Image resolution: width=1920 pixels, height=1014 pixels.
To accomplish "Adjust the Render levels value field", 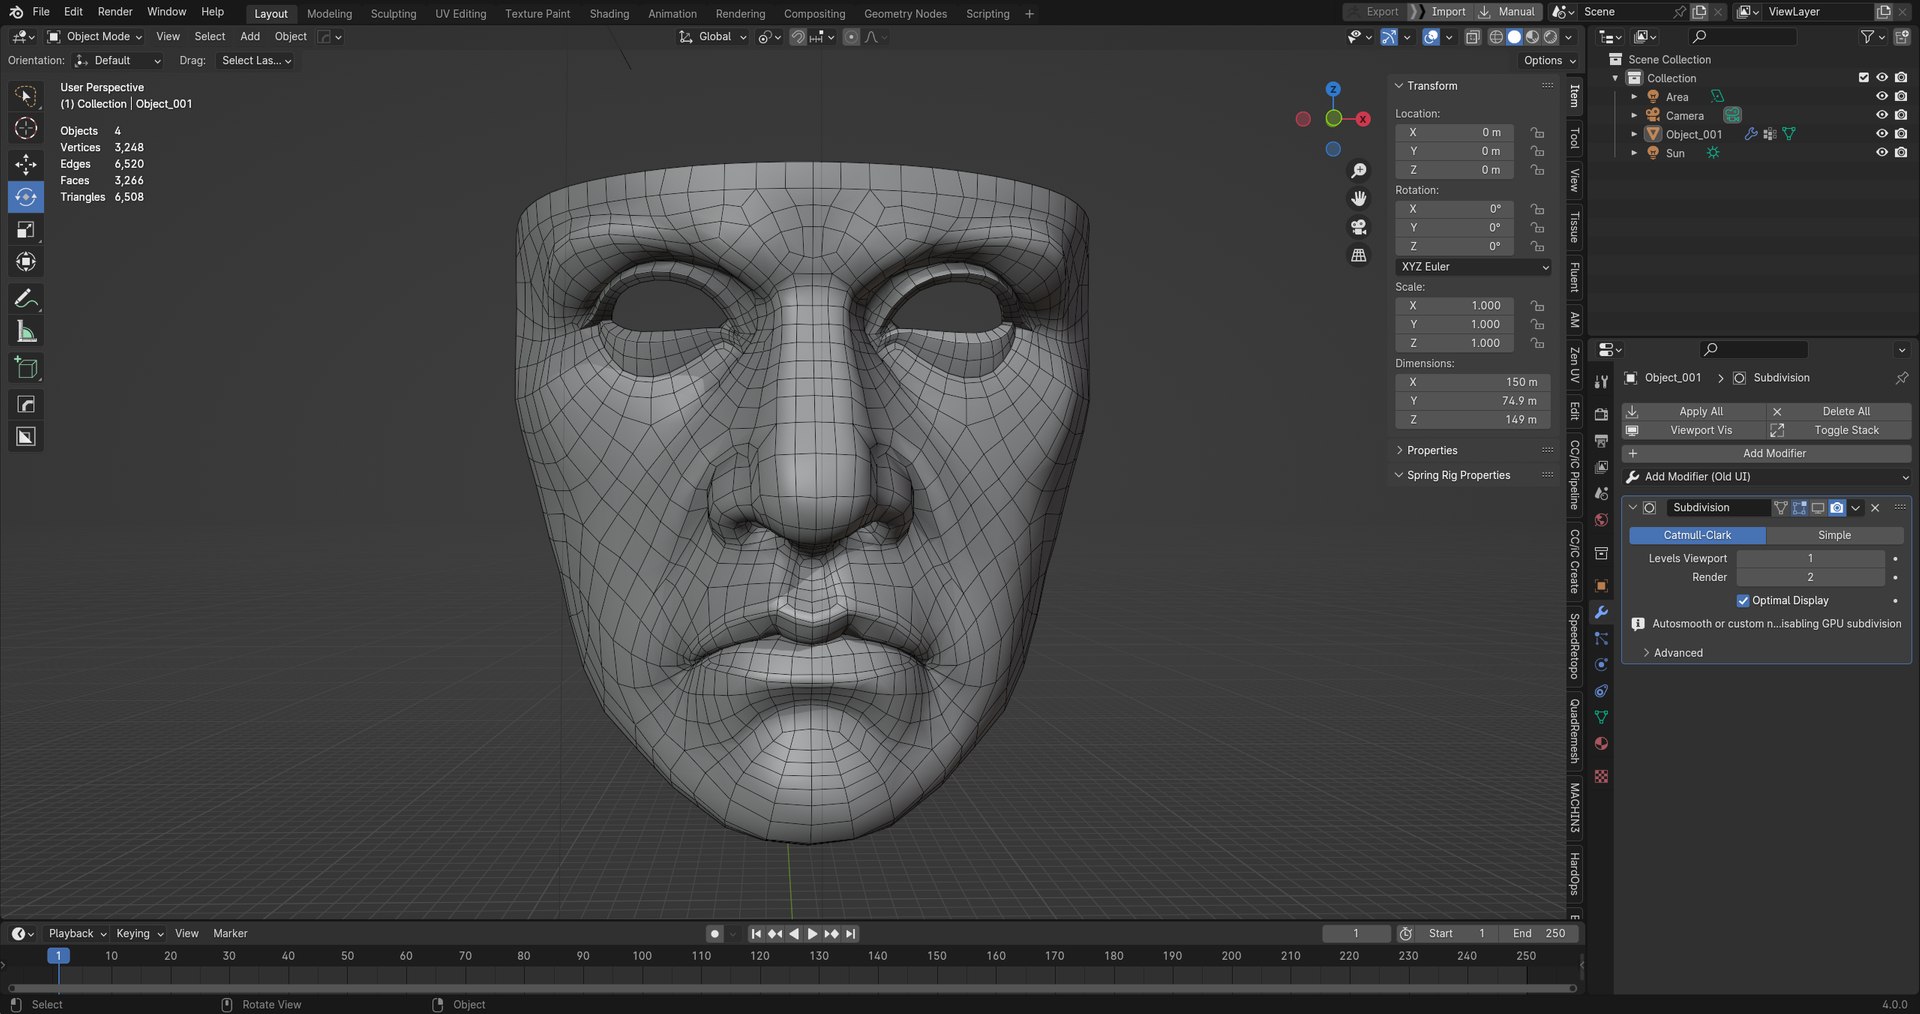I will [1810, 578].
